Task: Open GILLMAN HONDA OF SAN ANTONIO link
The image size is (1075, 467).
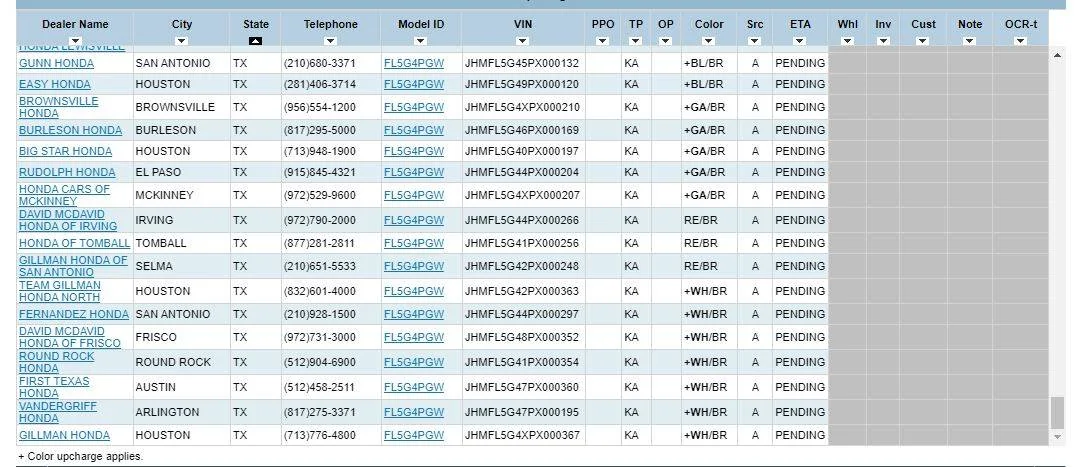Action: click(73, 266)
